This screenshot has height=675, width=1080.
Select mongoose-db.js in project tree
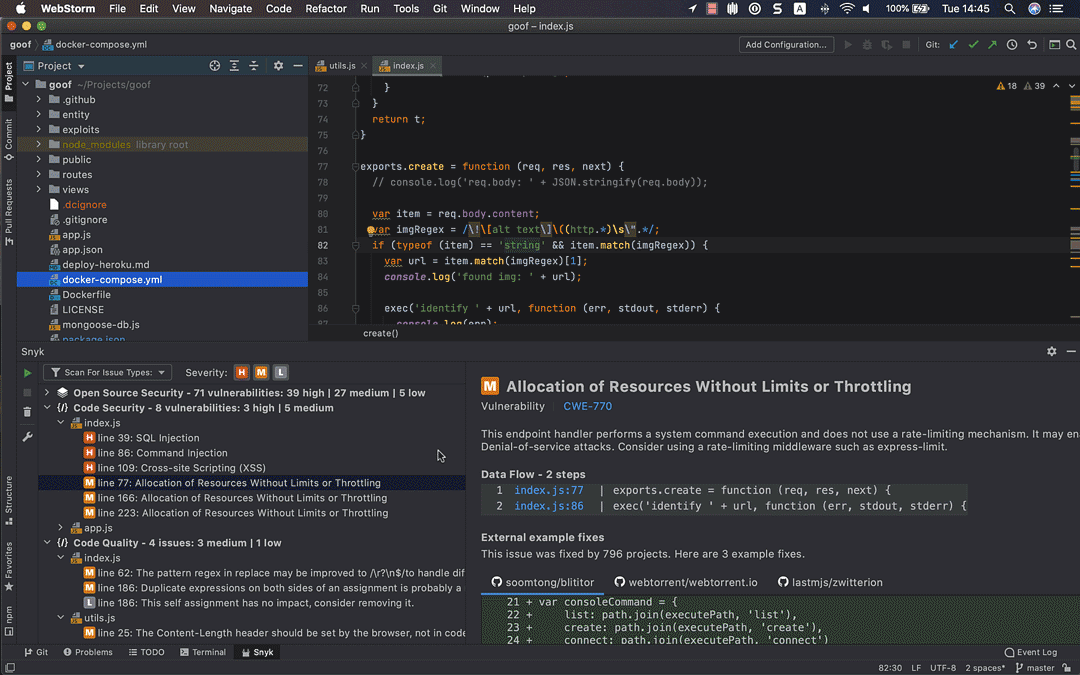[x=101, y=325]
